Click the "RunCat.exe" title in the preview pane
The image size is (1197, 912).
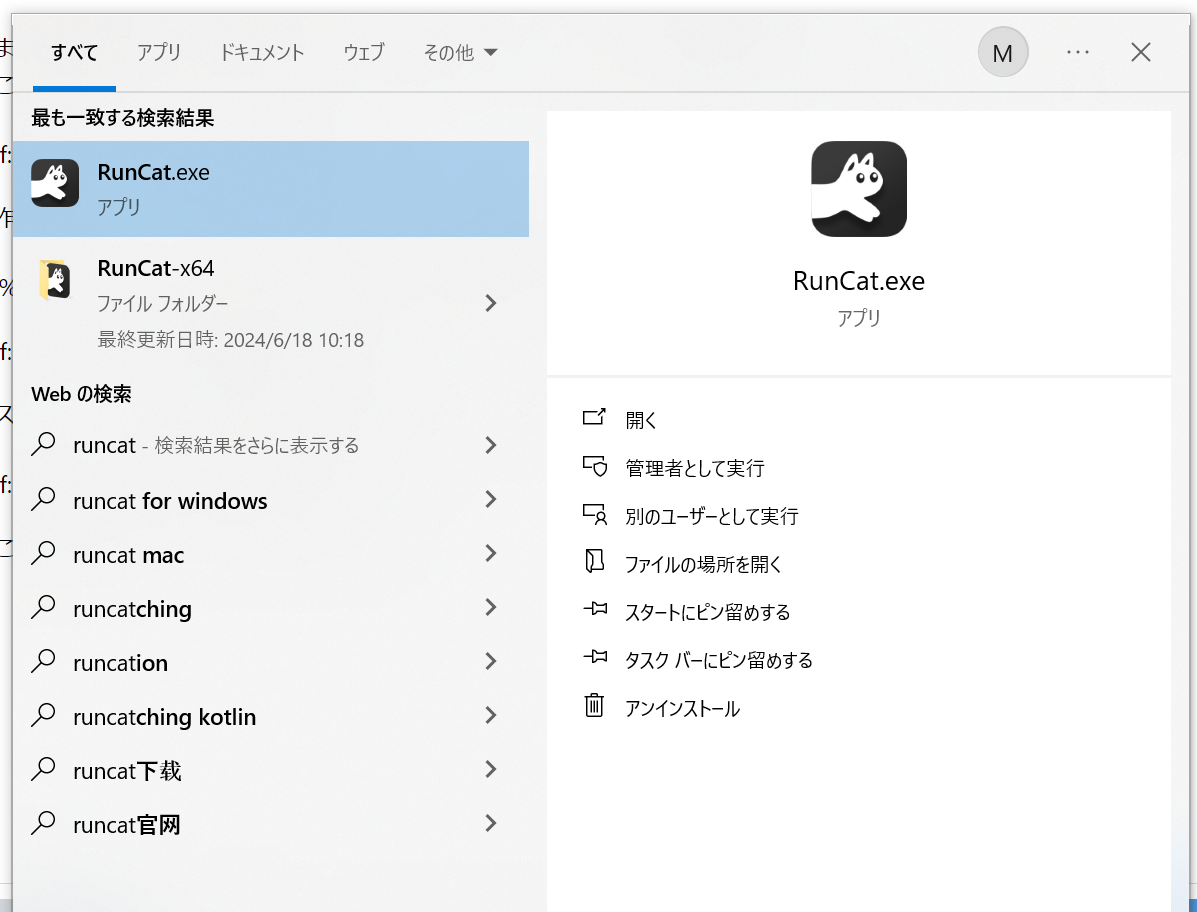(x=859, y=281)
